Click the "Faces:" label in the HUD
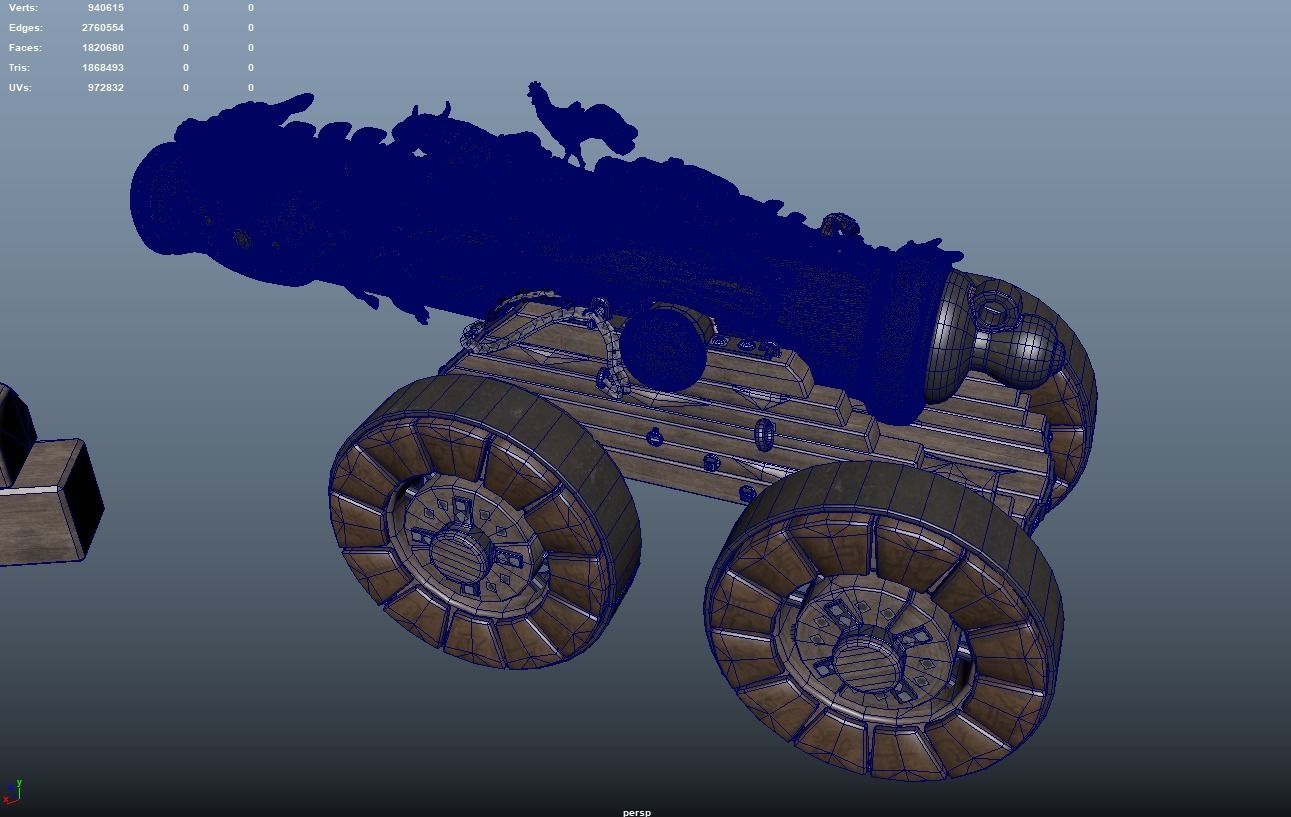The width and height of the screenshot is (1291, 817). click(25, 48)
